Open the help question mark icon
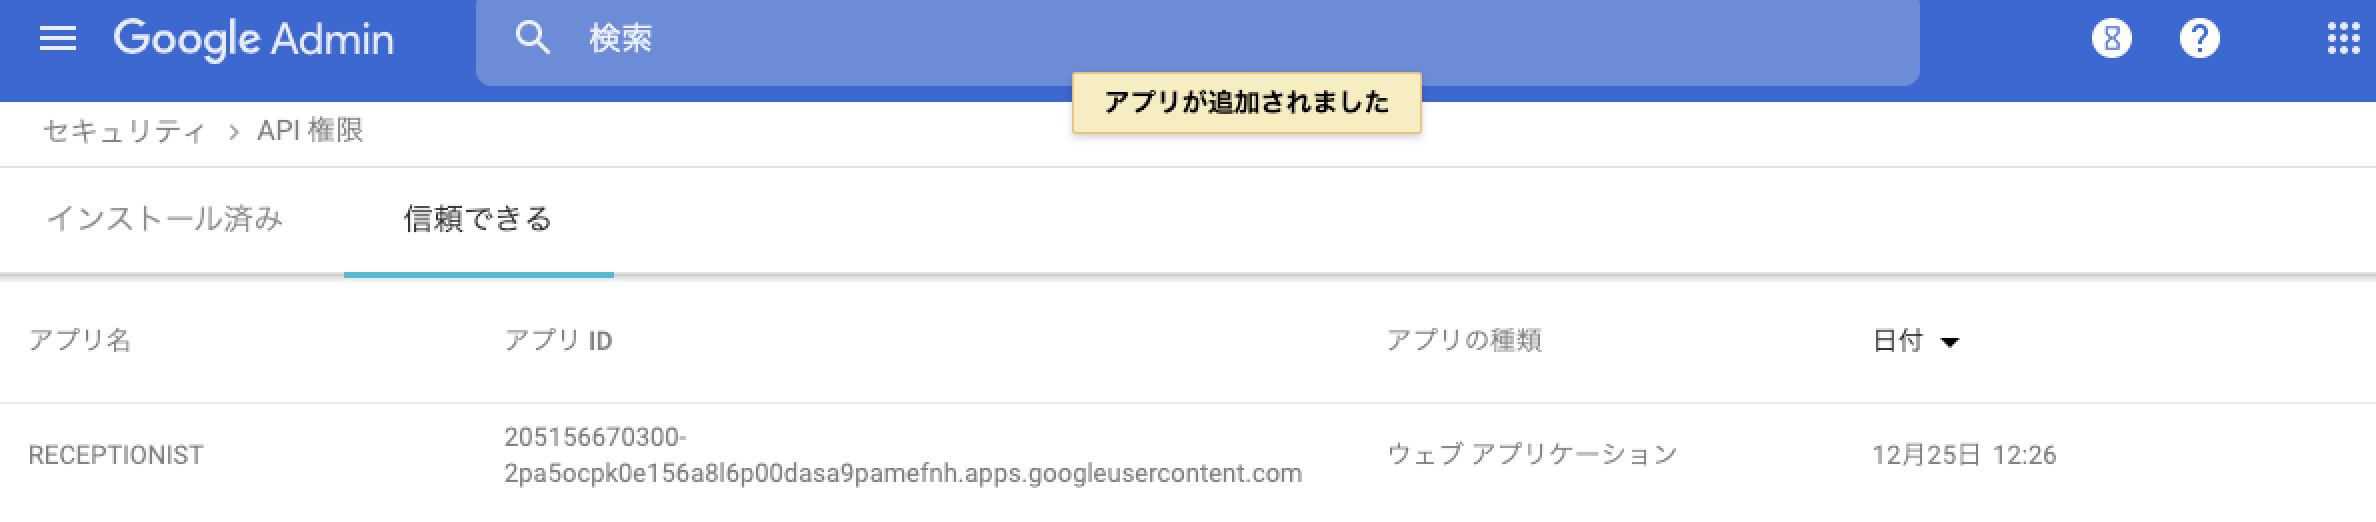2376x522 pixels. click(x=2199, y=39)
